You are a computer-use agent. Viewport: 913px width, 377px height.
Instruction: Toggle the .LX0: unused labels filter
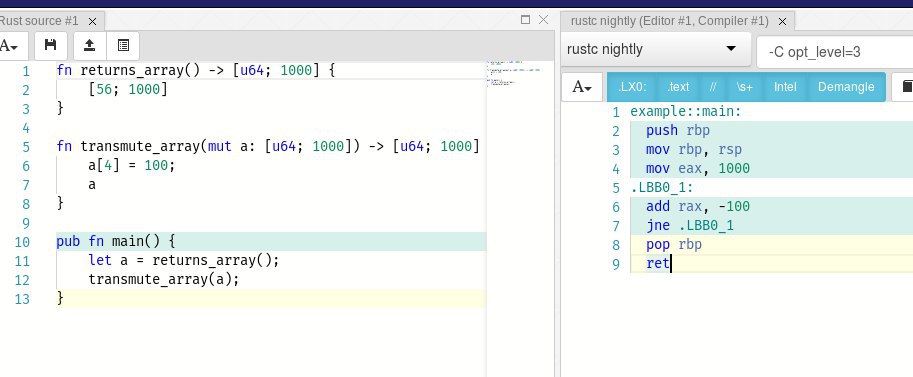tap(632, 87)
